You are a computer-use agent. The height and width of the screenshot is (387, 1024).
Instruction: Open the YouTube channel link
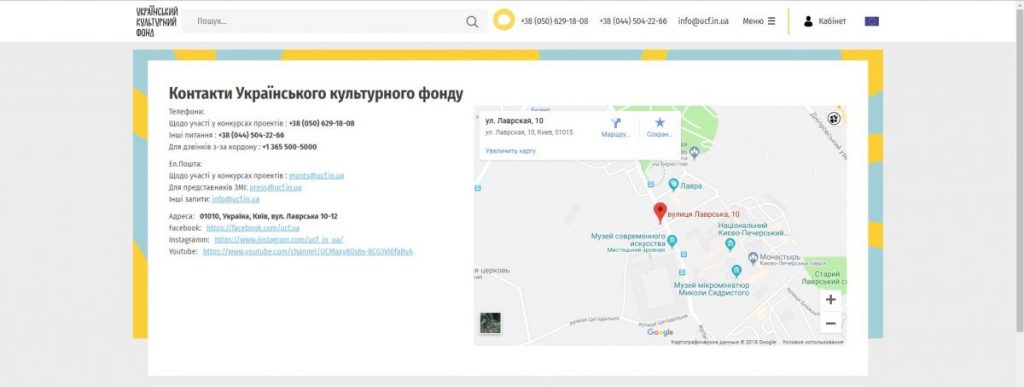pyautogui.click(x=308, y=251)
